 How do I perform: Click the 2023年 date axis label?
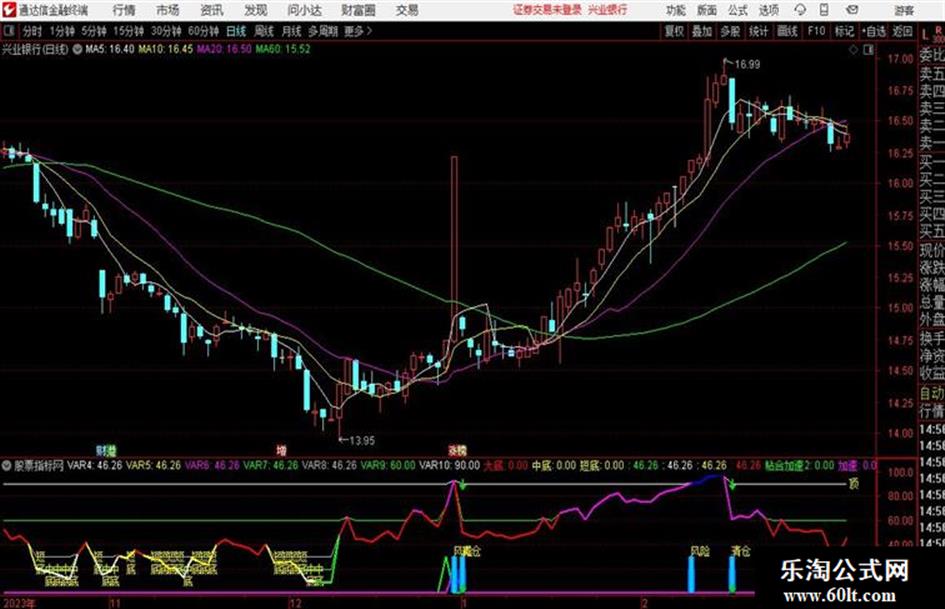click(19, 604)
